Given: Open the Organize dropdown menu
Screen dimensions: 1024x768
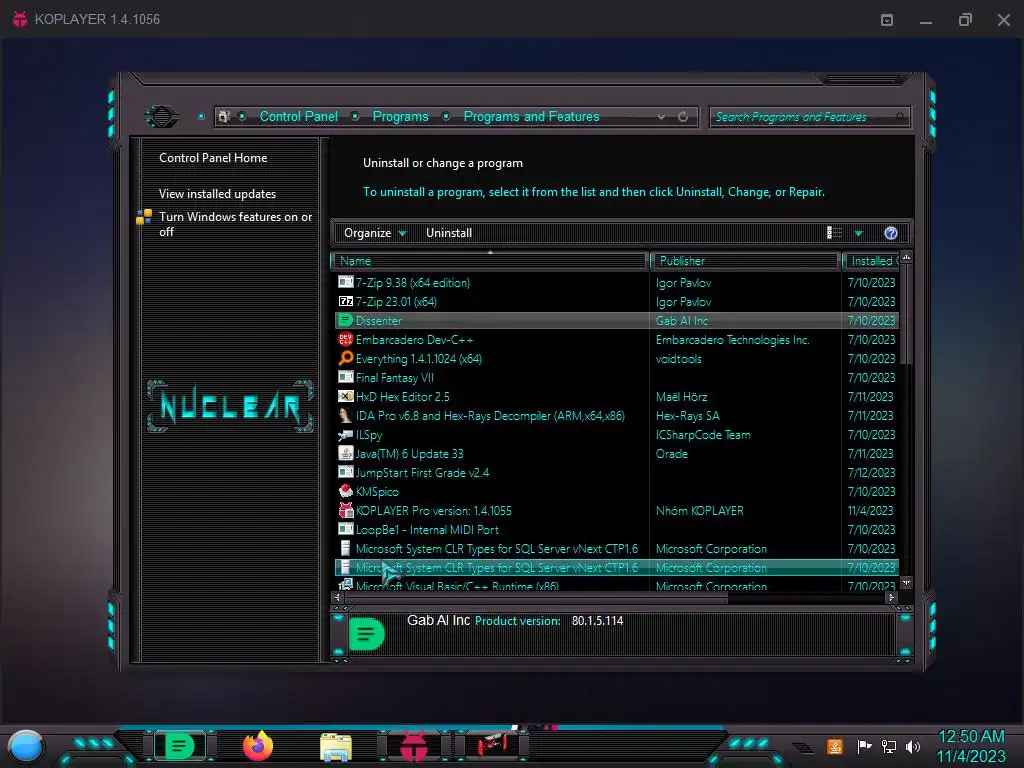Looking at the screenshot, I should pos(375,233).
